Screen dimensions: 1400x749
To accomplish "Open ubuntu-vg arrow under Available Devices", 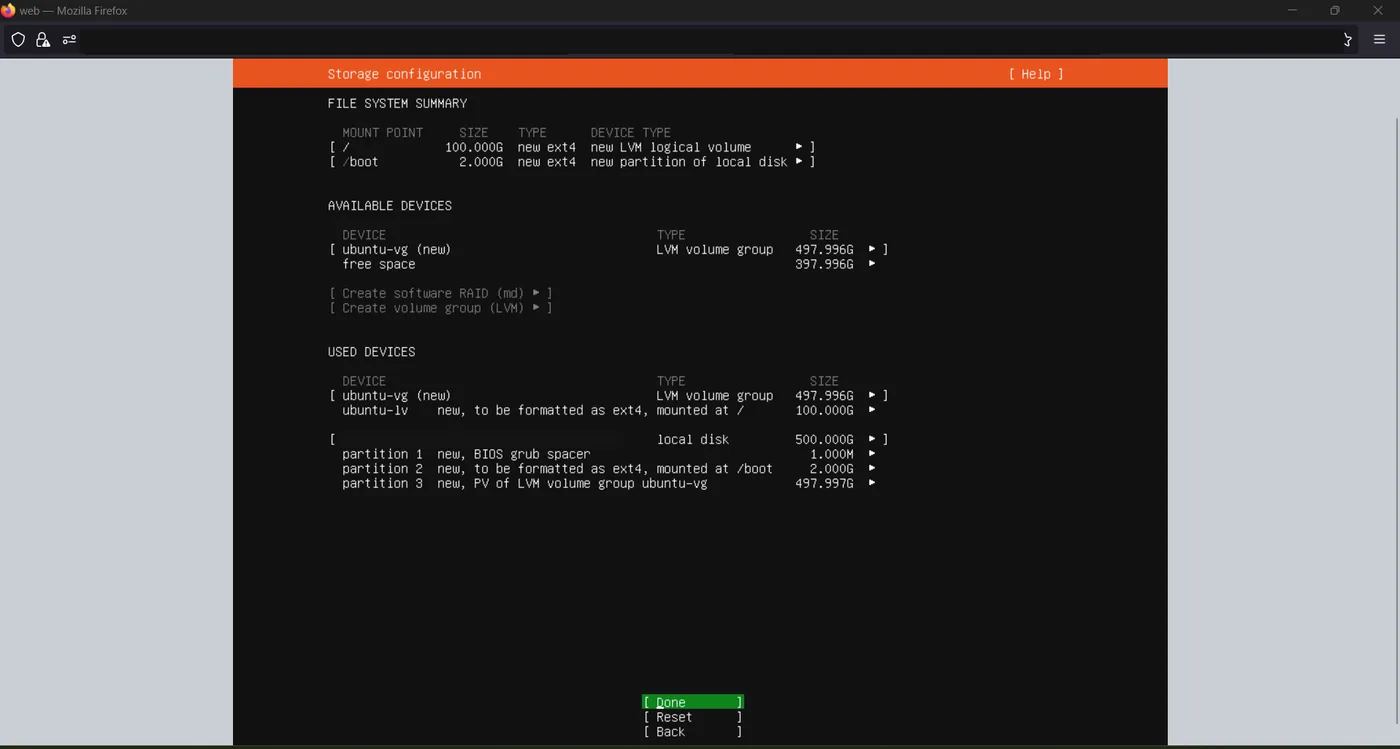I will pyautogui.click(x=872, y=249).
